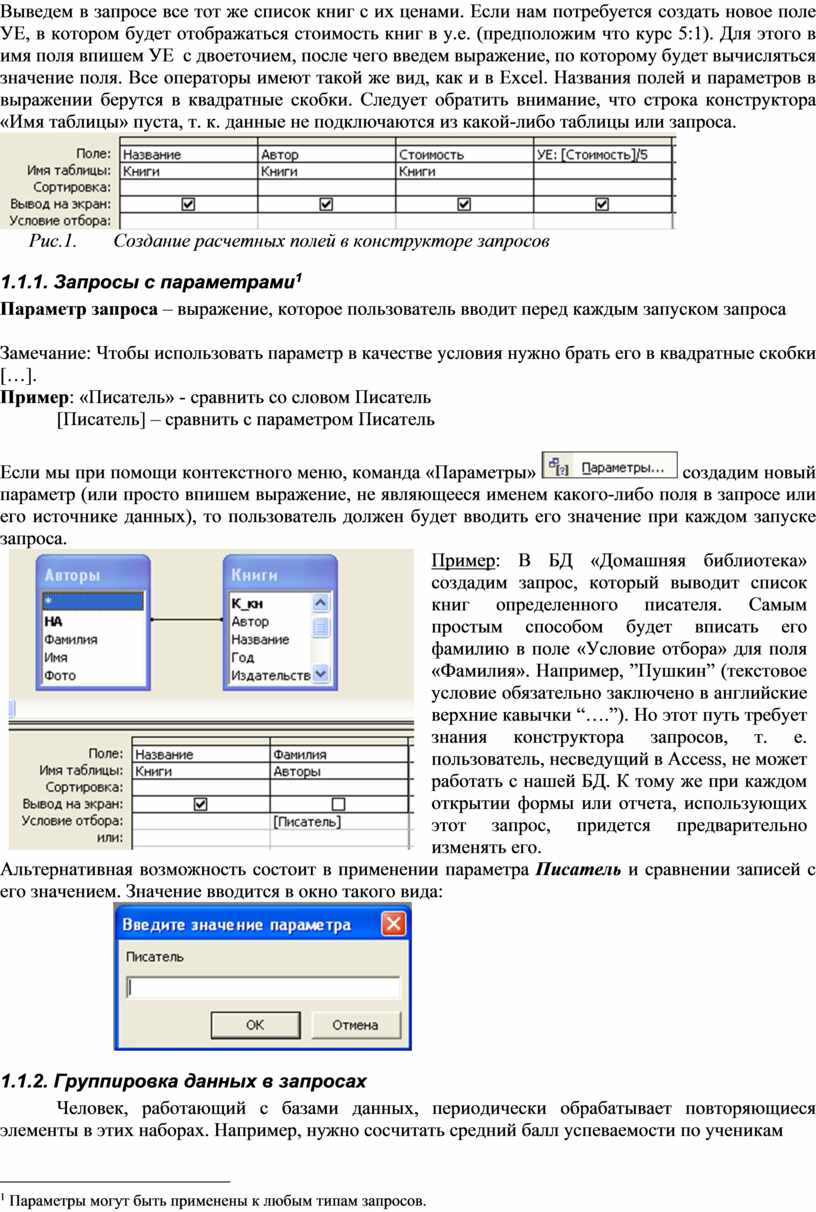This screenshot has height=1212, width=816.
Task: Click scroll-up arrow in Книги field list
Action: click(321, 604)
